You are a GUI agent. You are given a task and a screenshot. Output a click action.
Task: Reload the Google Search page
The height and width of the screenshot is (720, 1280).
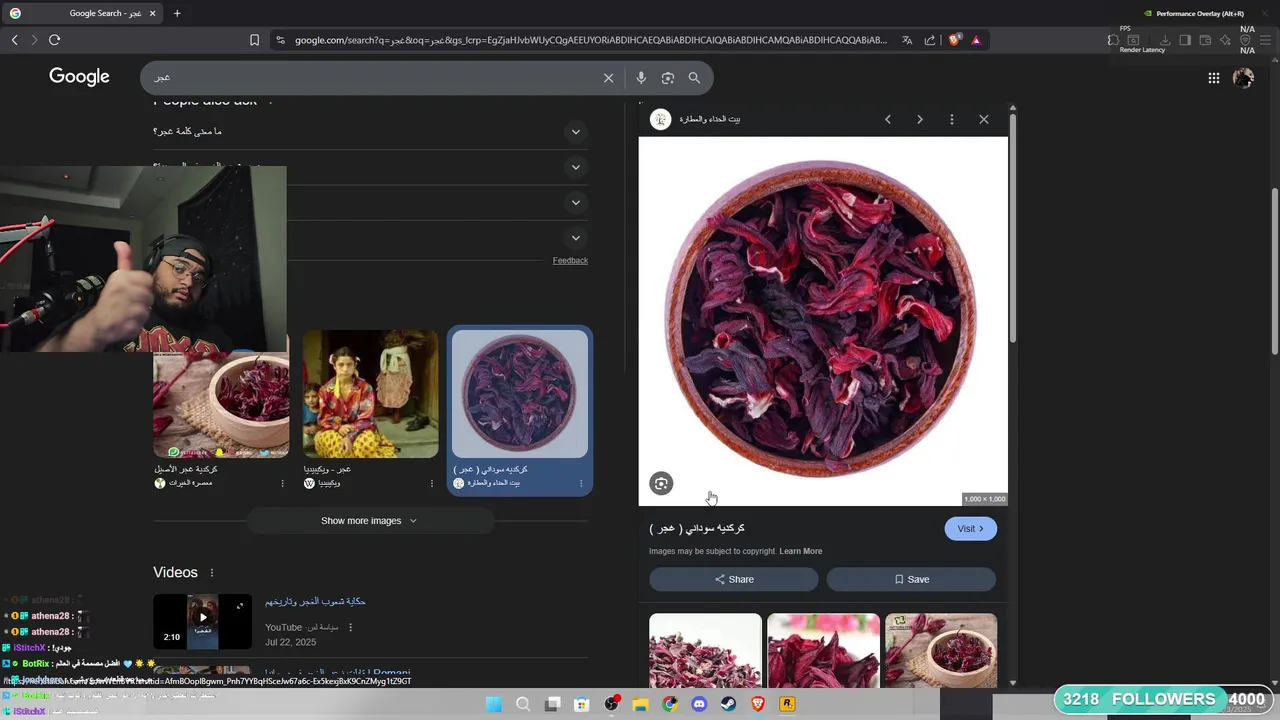click(54, 40)
